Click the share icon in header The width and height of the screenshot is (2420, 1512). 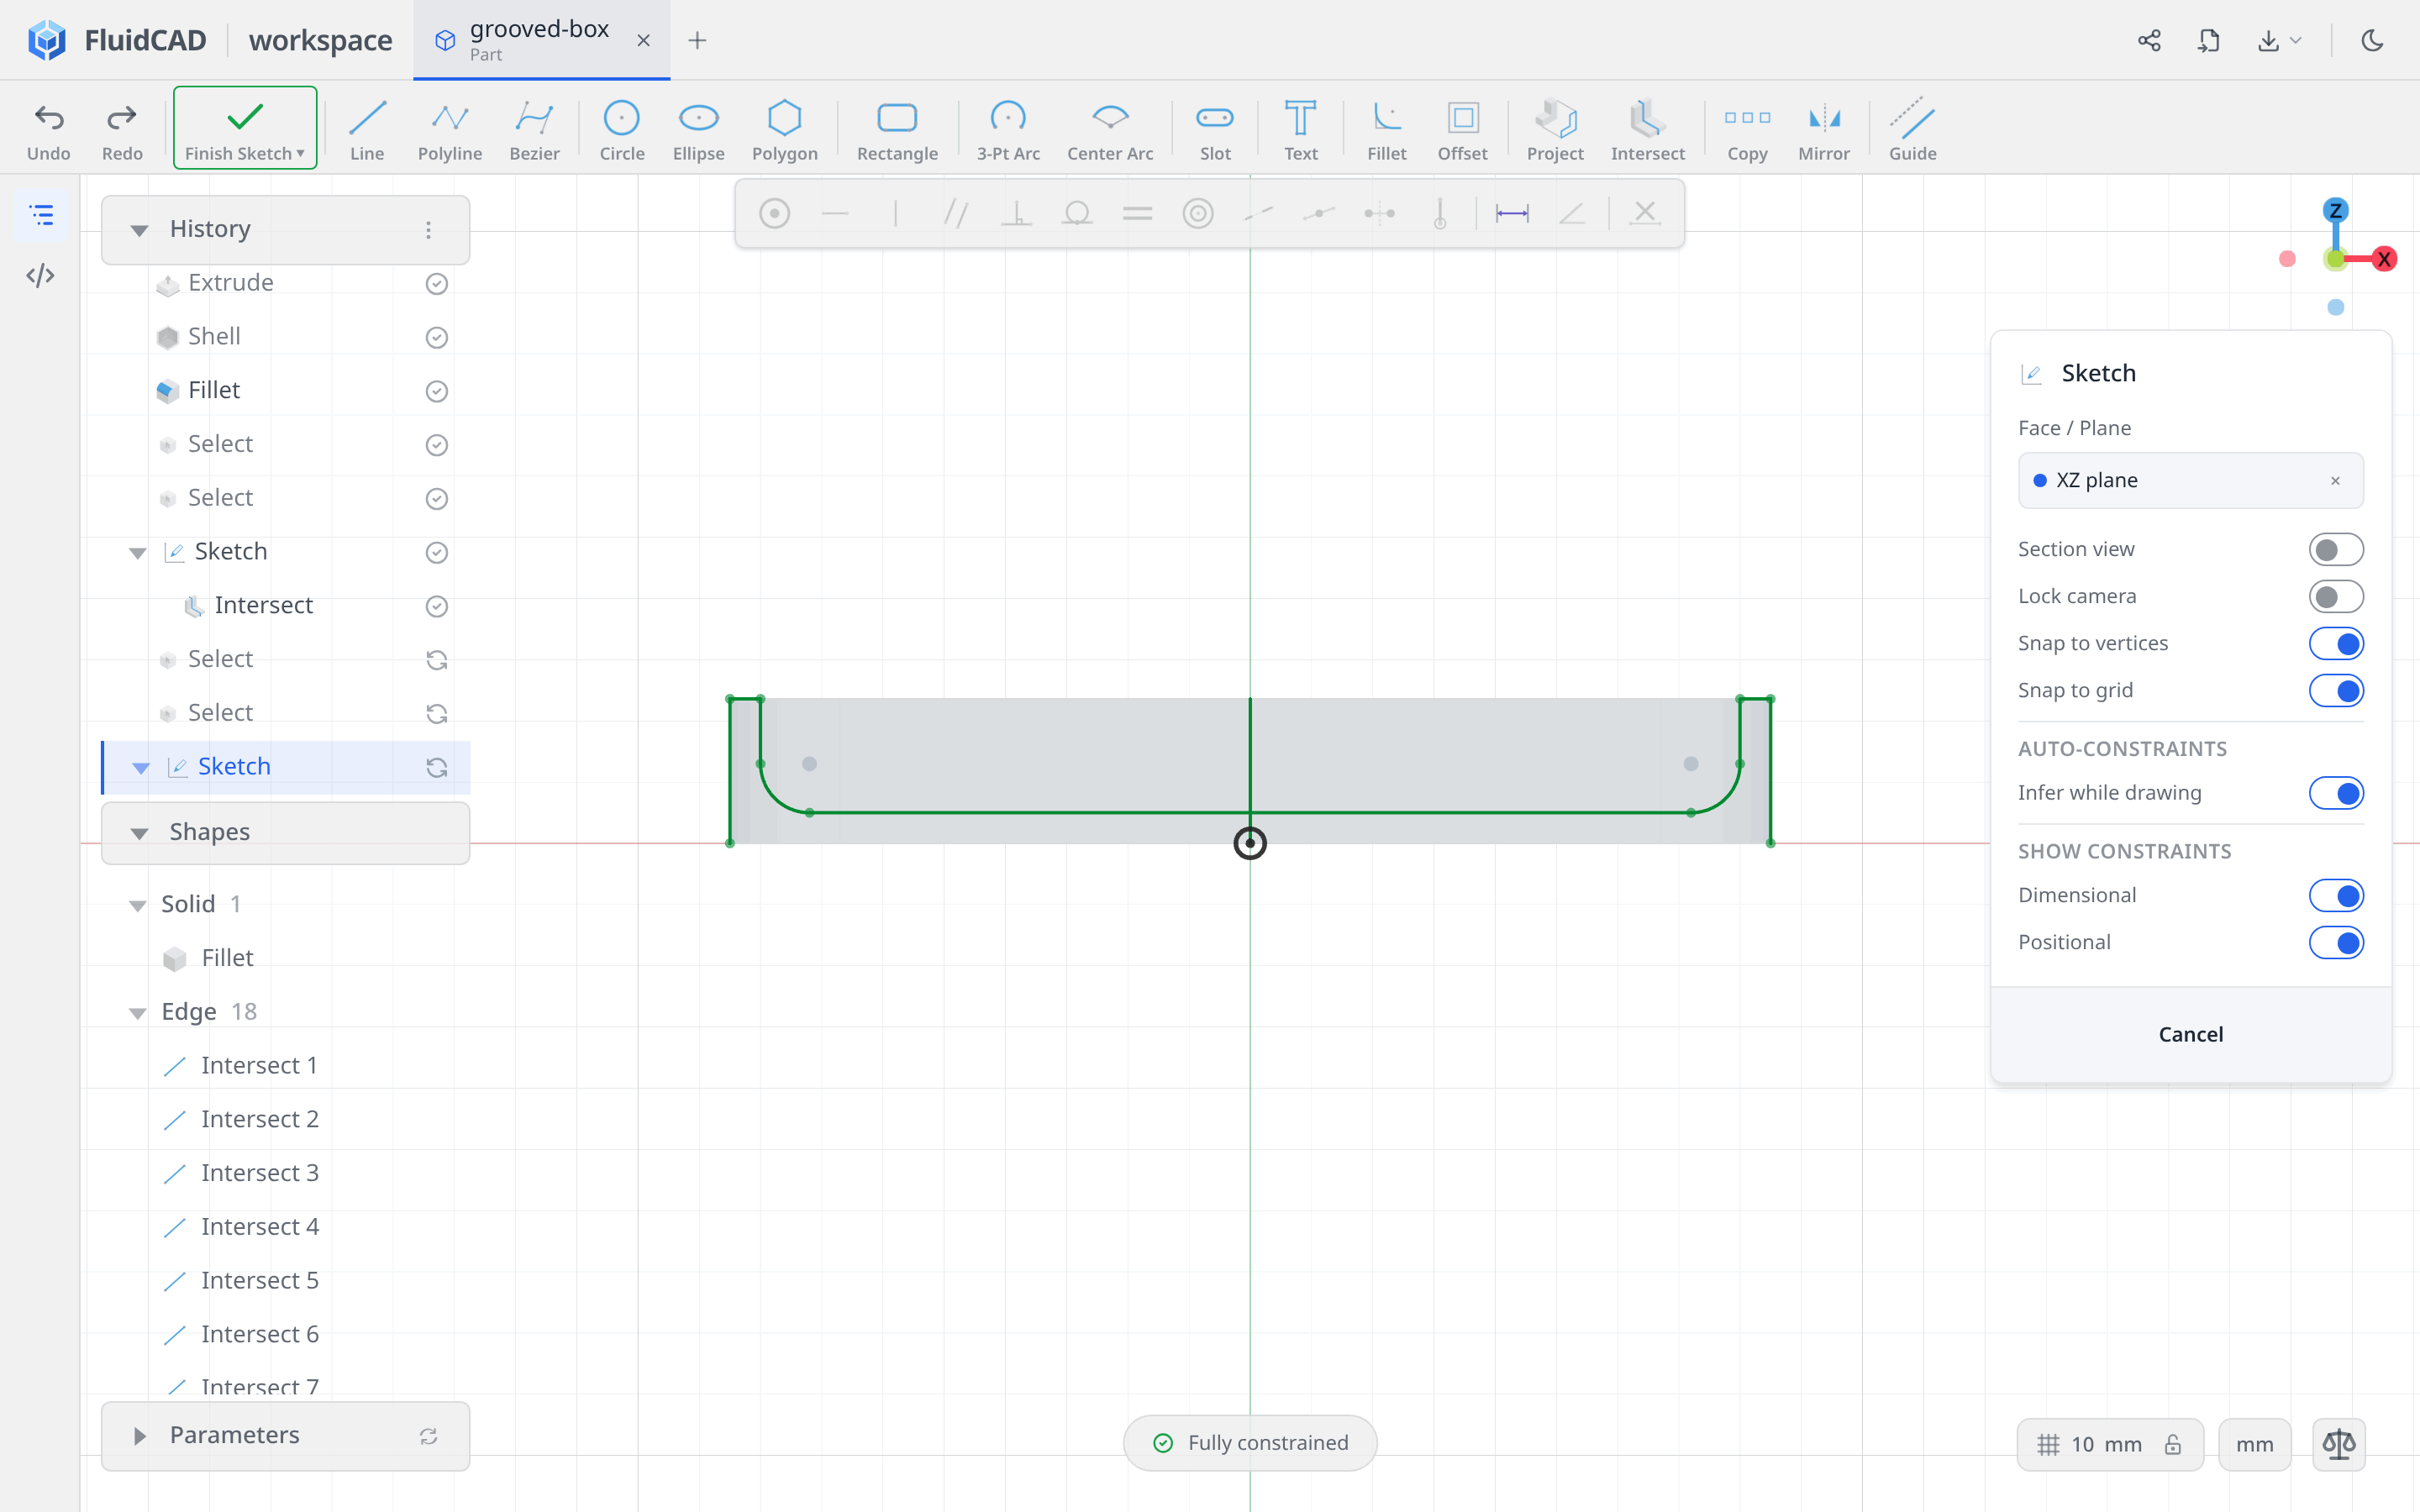[2149, 40]
